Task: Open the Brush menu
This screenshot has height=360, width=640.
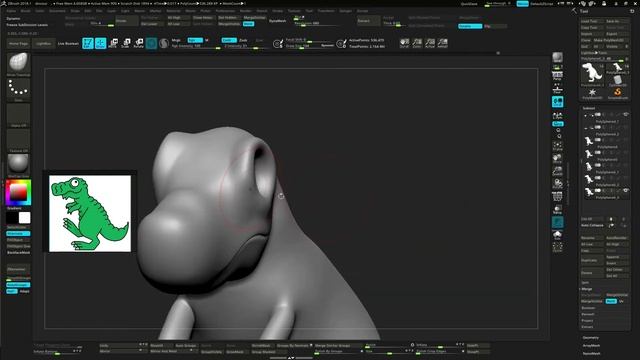Action: (x=25, y=11)
